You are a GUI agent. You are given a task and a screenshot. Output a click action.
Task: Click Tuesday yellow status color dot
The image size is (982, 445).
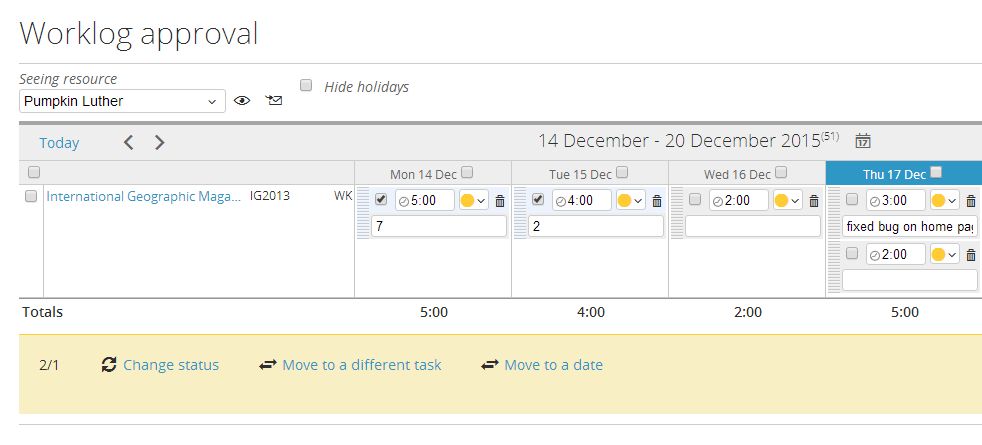tap(624, 201)
